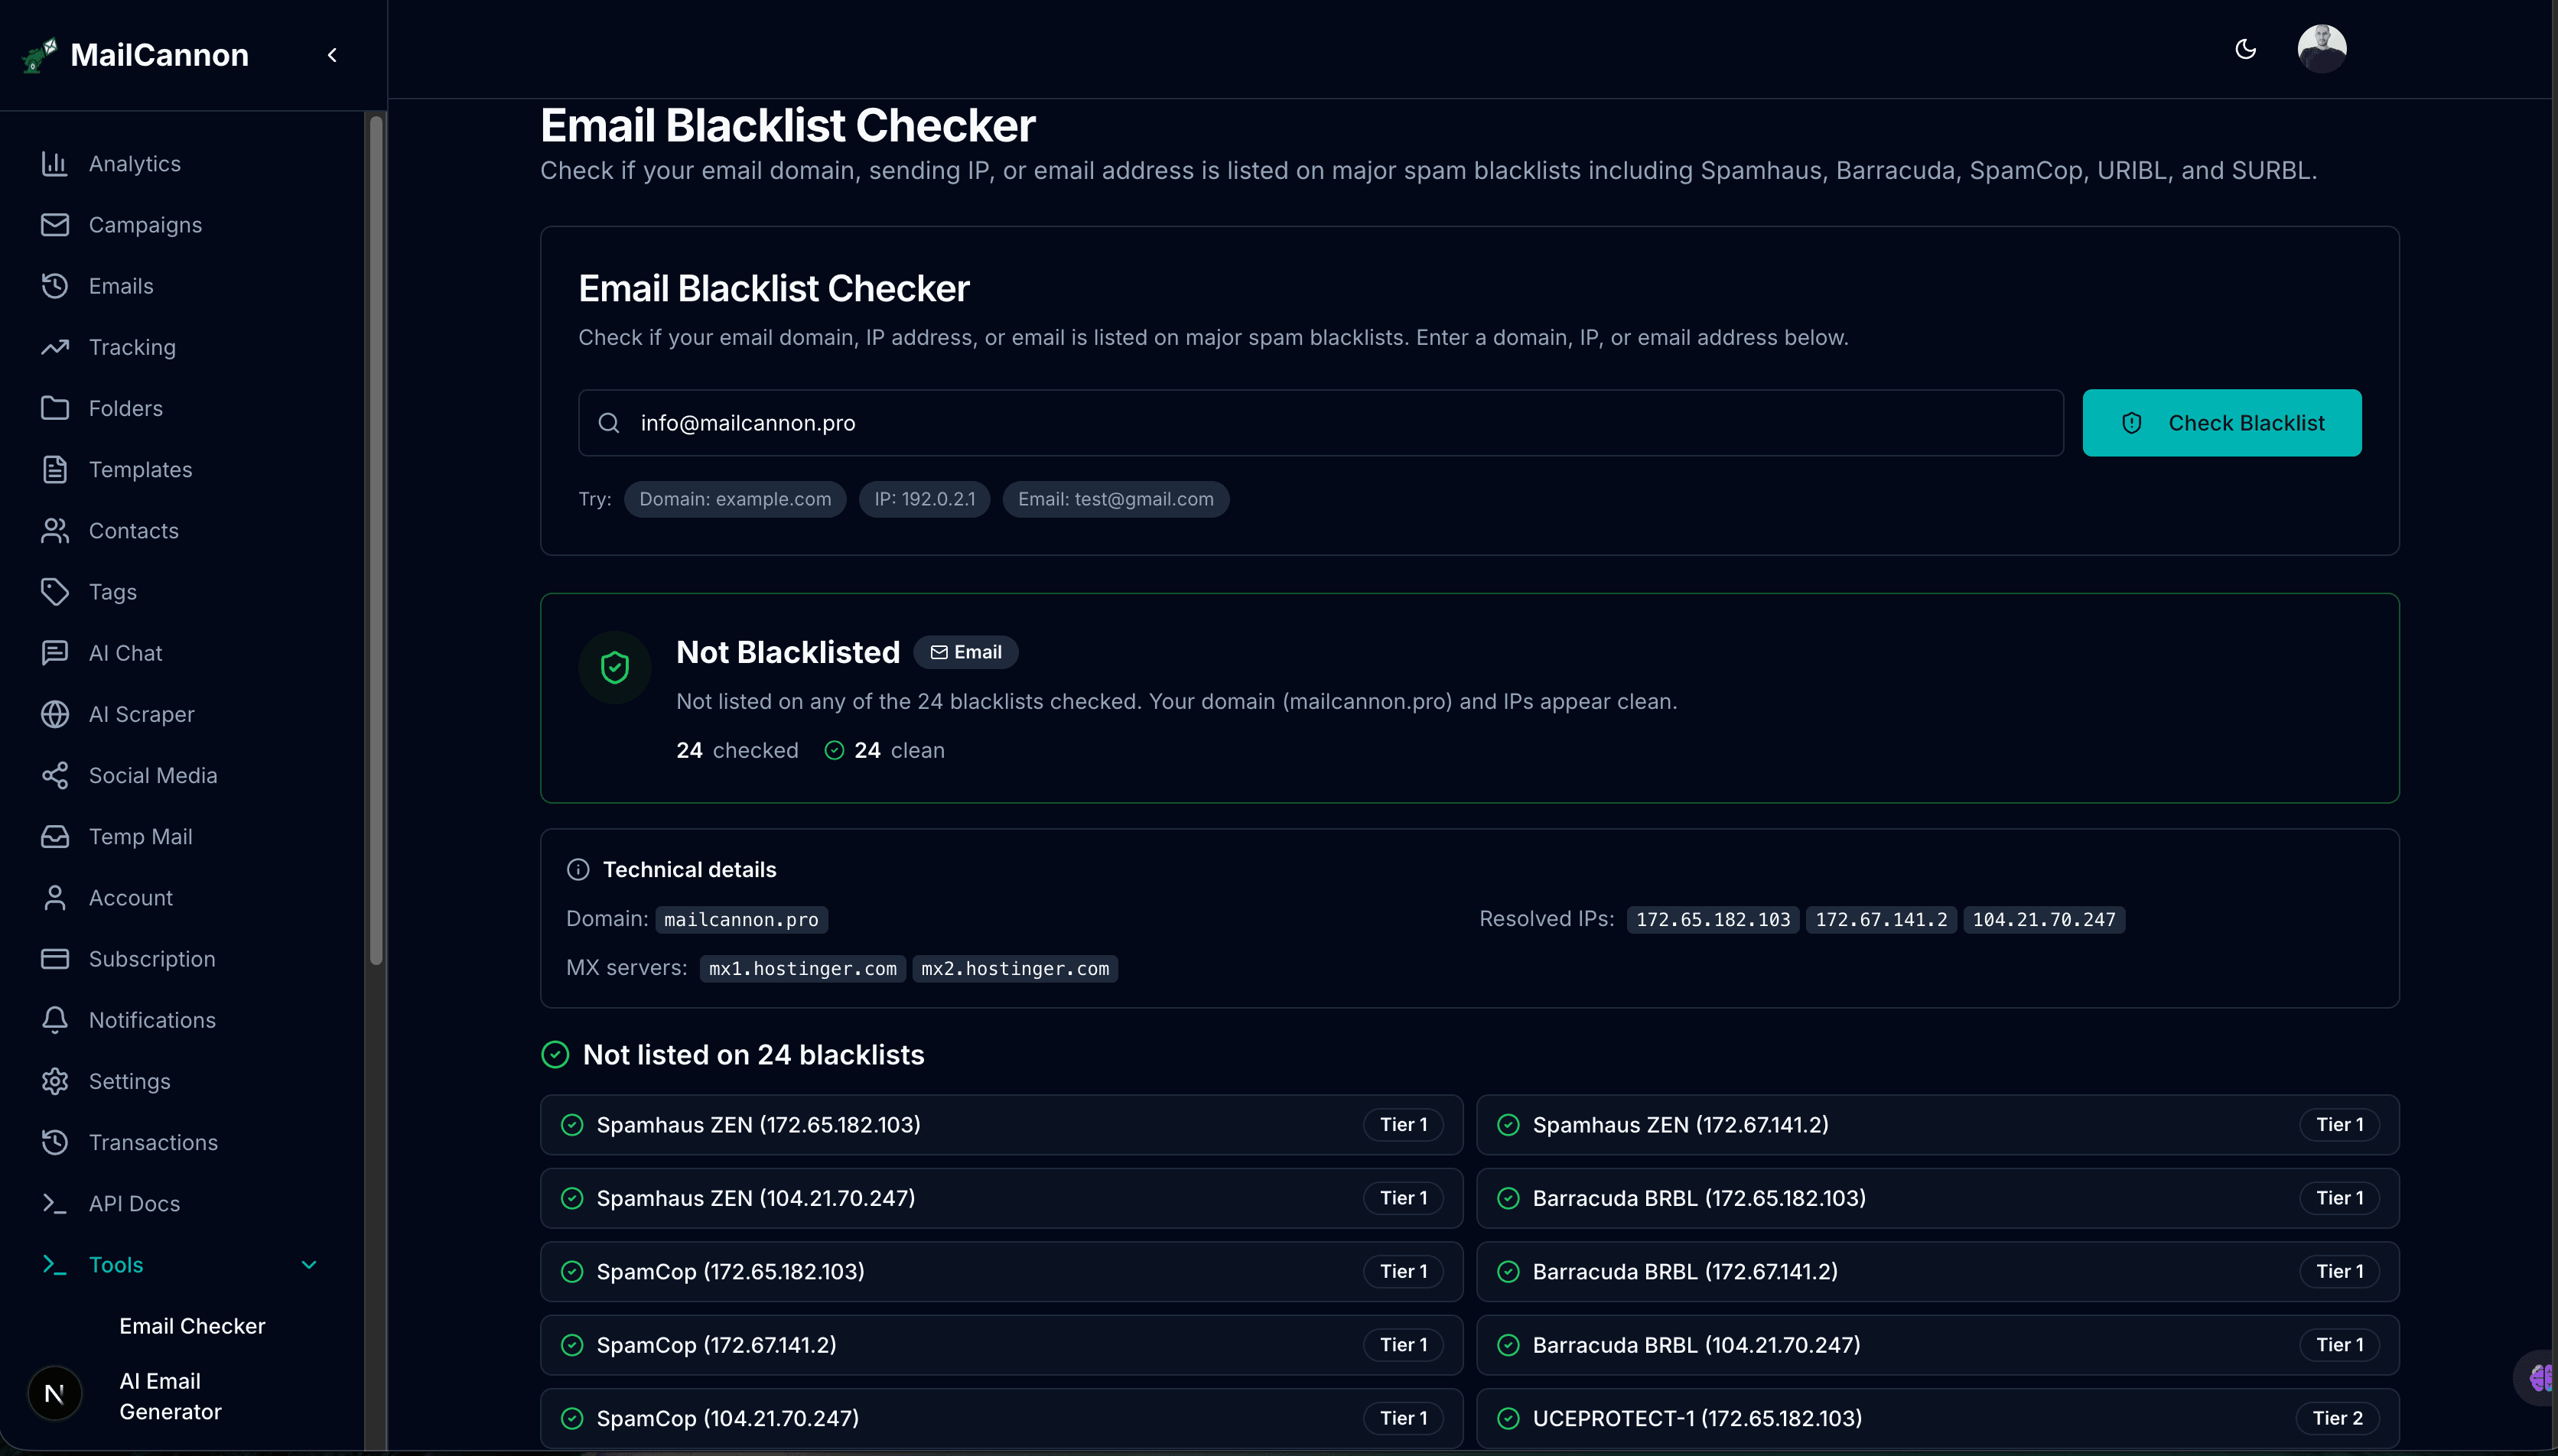The height and width of the screenshot is (1456, 2558).
Task: Click the blacklist search input field
Action: pos(1320,423)
